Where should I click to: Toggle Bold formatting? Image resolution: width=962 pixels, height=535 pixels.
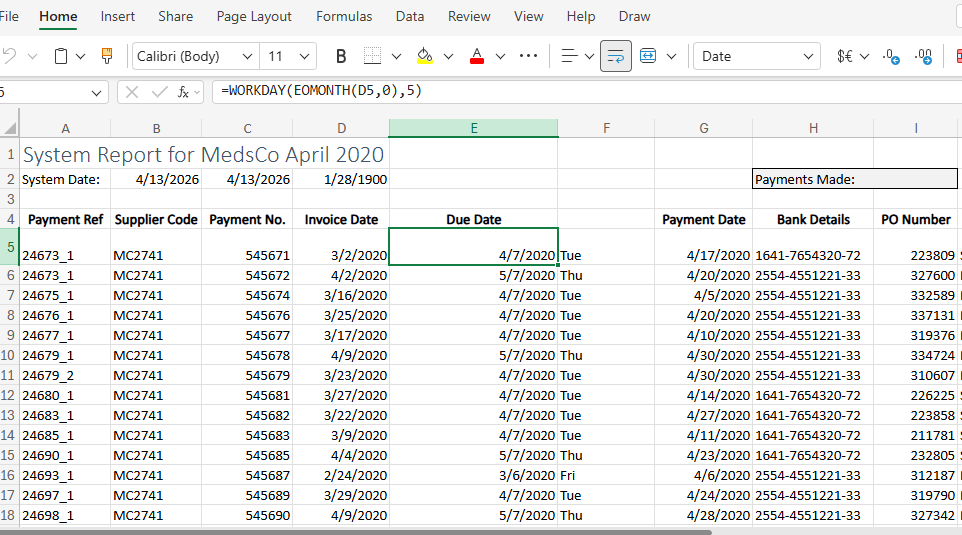(x=341, y=56)
